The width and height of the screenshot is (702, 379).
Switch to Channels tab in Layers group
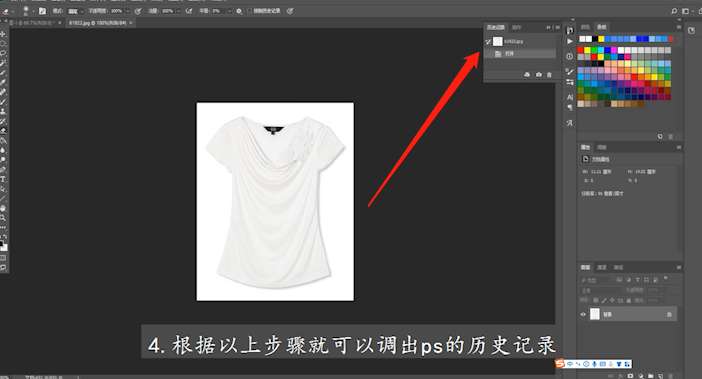602,267
